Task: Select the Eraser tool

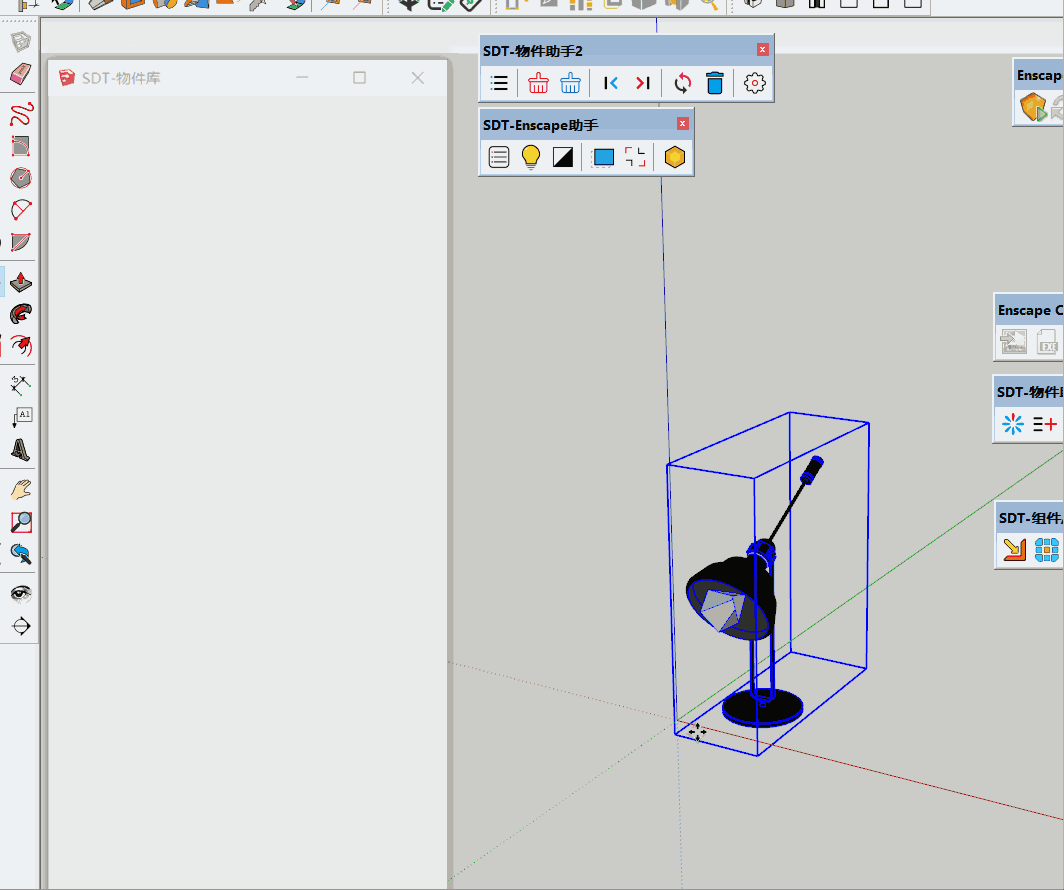Action: point(20,74)
